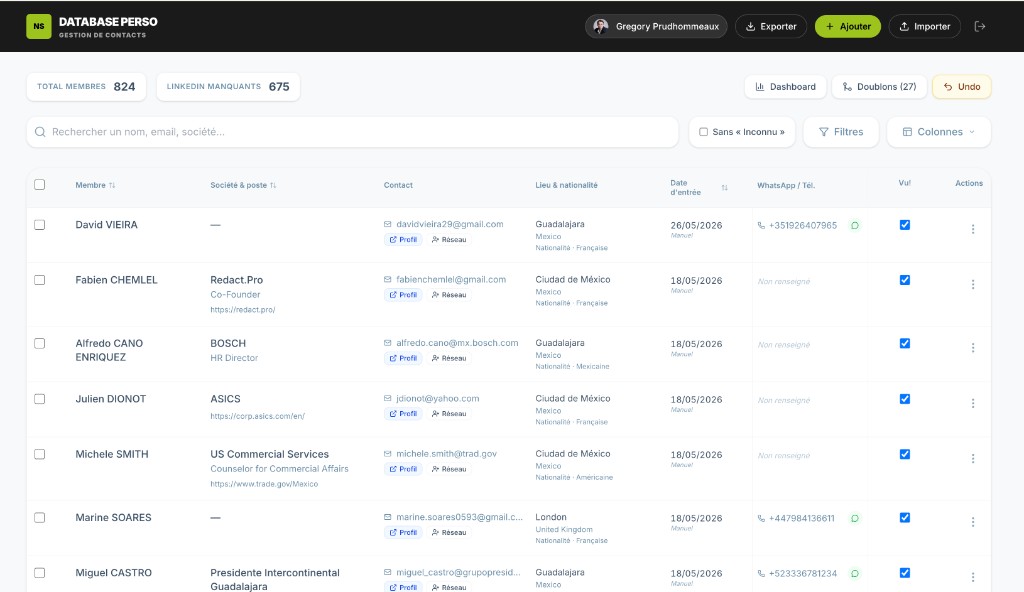Image resolution: width=1024 pixels, height=592 pixels.
Task: Click the LinkedIn Manquants 675 counter
Action: coord(228,86)
